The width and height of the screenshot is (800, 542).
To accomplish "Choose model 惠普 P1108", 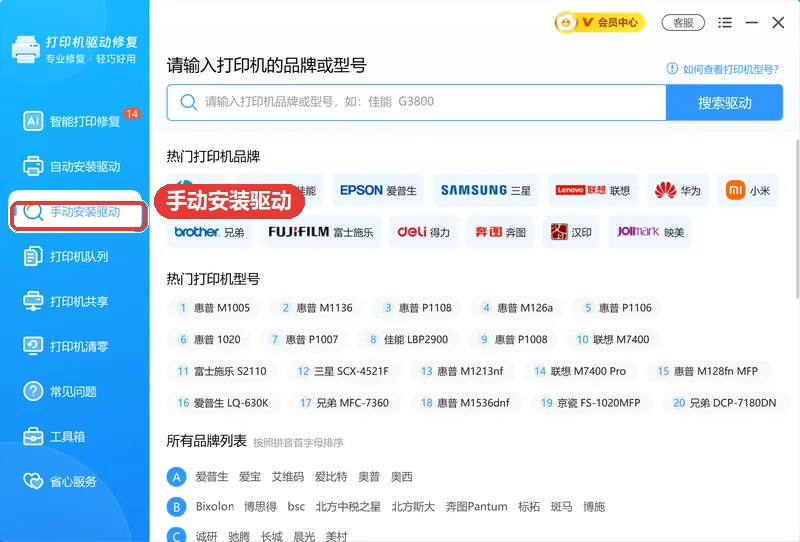I will [x=417, y=308].
